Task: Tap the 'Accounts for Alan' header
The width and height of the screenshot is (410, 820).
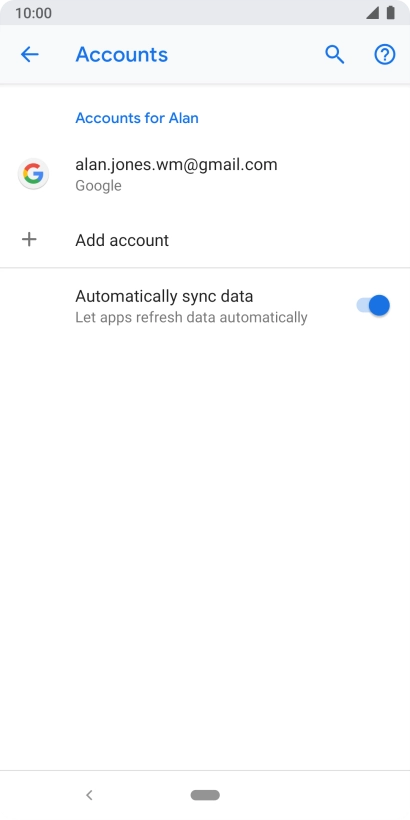Action: coord(137,118)
